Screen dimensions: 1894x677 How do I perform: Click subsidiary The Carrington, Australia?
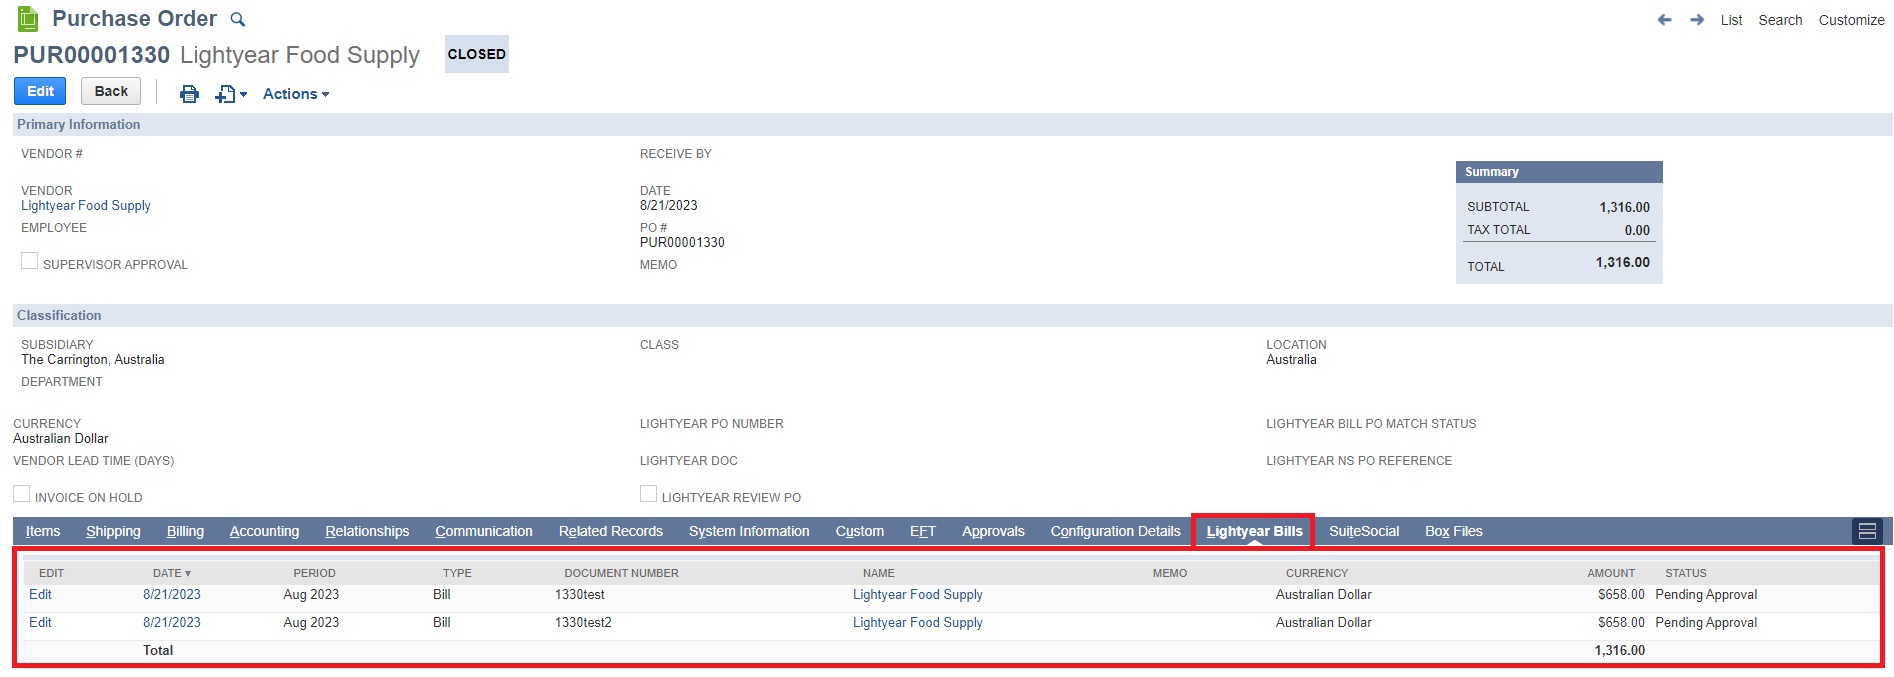93,359
